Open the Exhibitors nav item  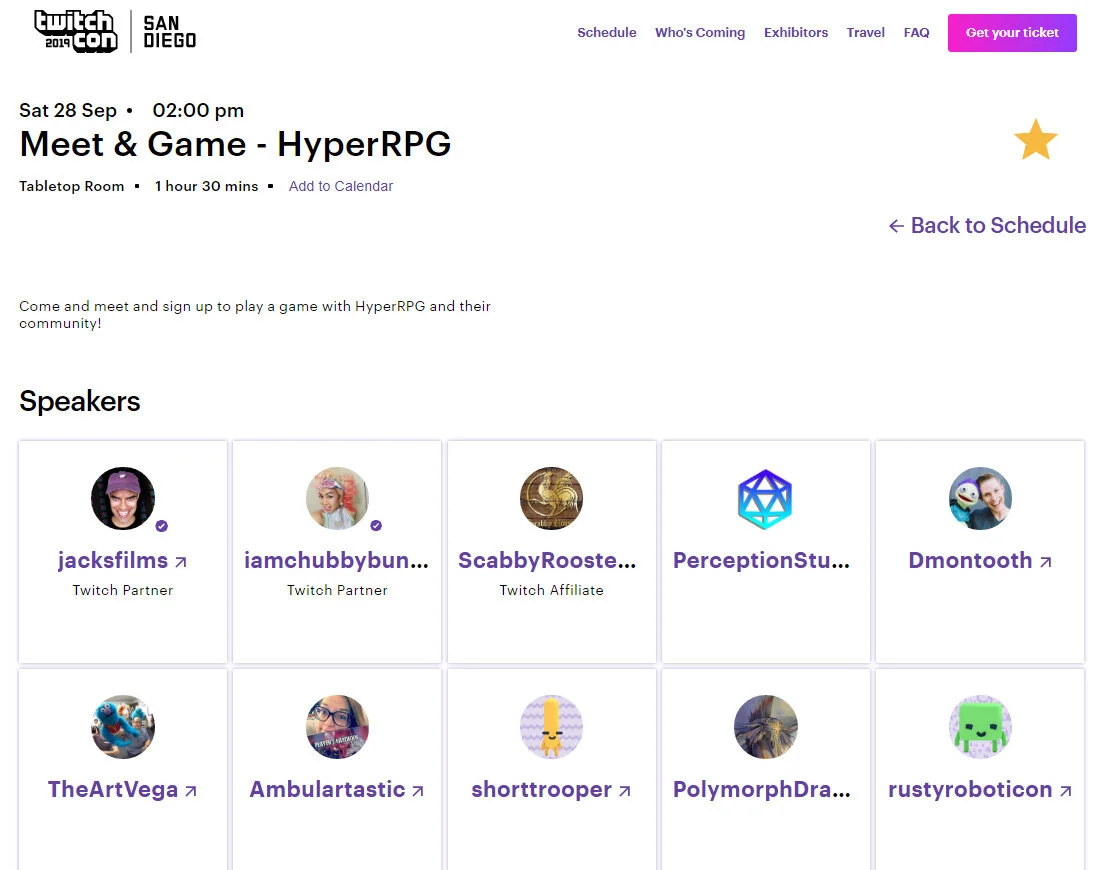pos(796,32)
